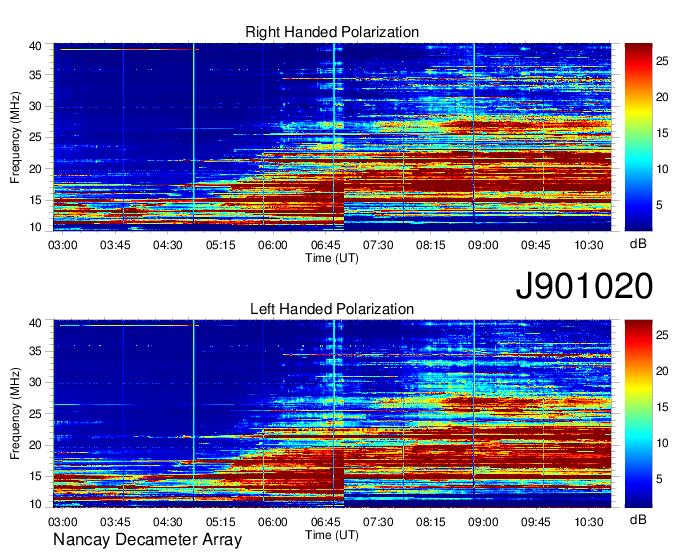Click the 10:30 time tick of Right Handed plot
Viewport: 680px width, 552px height.
(588, 245)
